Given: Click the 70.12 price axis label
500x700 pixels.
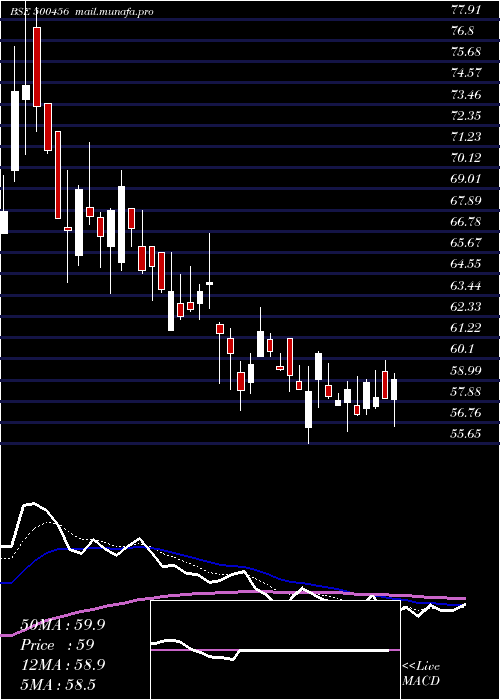Looking at the screenshot, I should click(x=466, y=158).
